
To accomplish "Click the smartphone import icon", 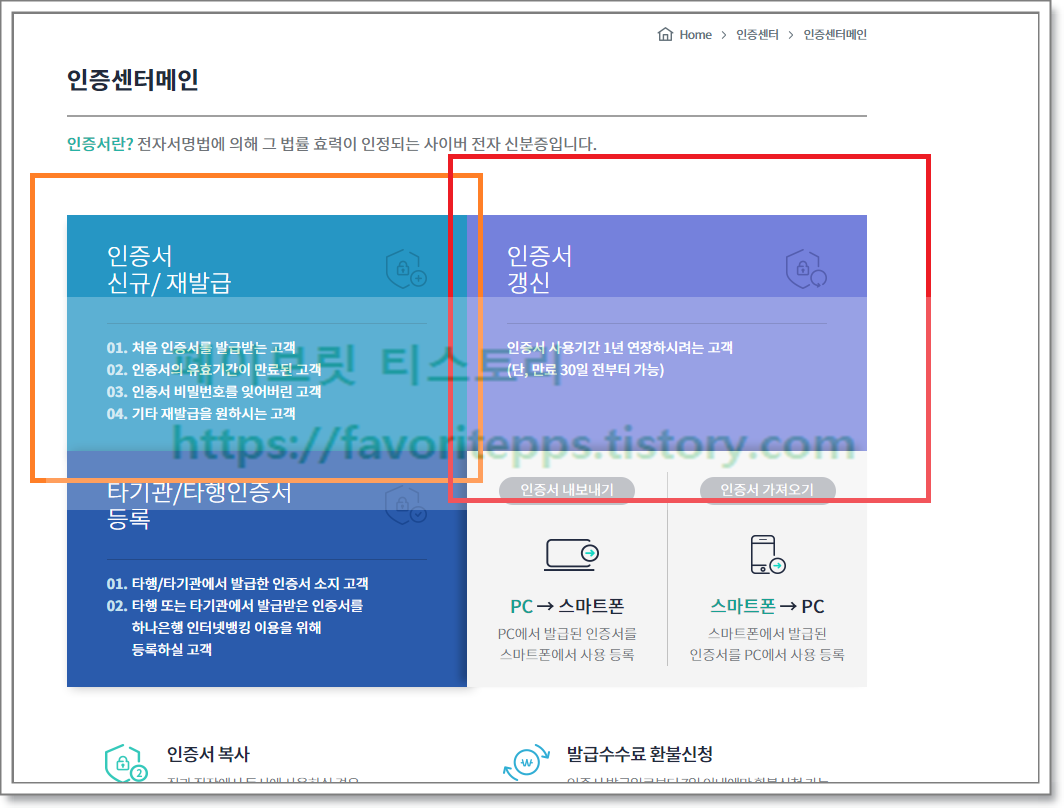I will coord(767,554).
